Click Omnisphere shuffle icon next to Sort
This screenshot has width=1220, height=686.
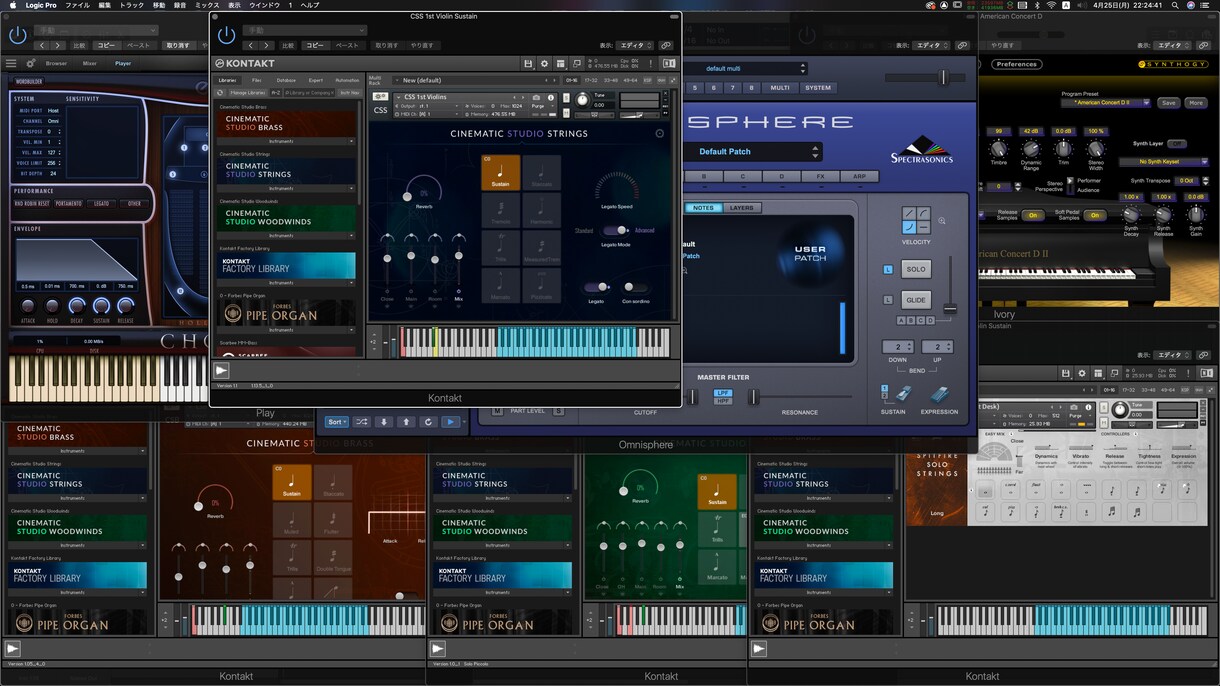[361, 422]
